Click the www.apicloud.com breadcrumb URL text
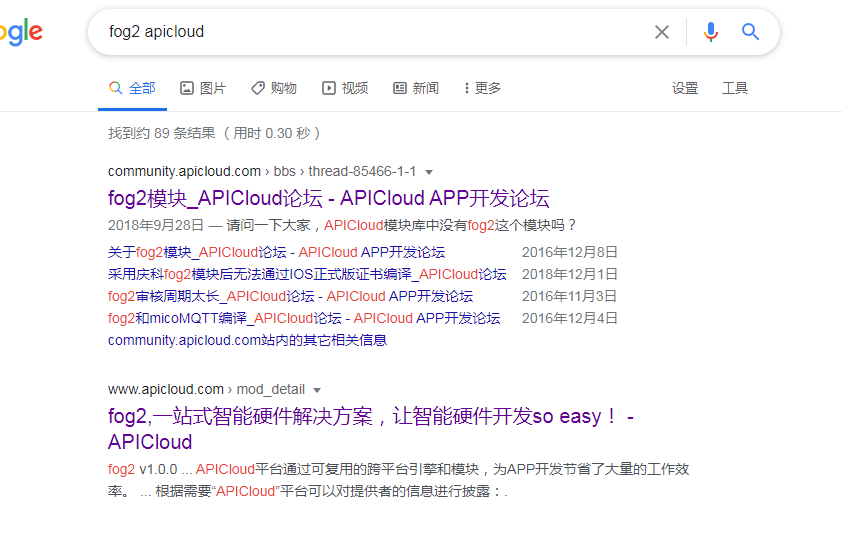 pos(165,389)
